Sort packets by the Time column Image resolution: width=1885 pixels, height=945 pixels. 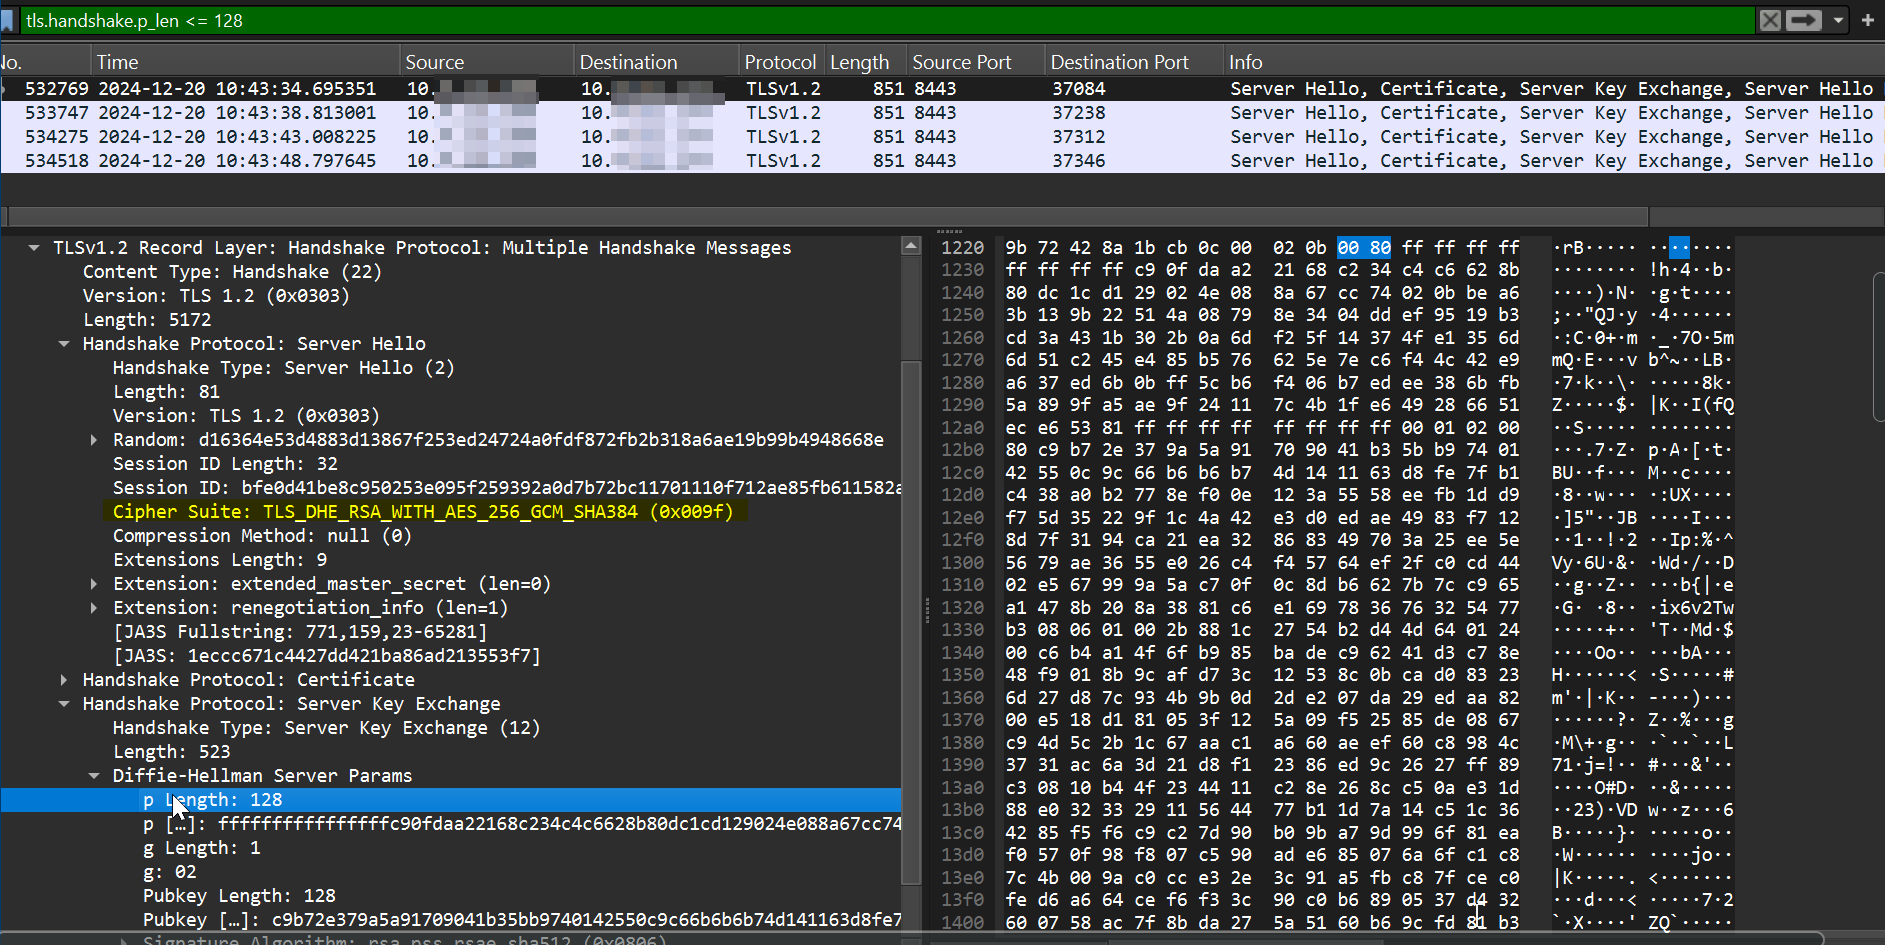point(117,61)
